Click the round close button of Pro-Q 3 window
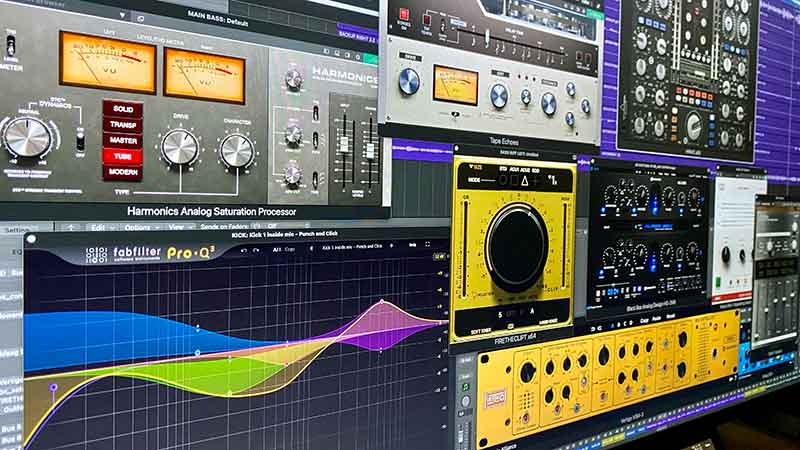The width and height of the screenshot is (800, 450). coord(32,239)
